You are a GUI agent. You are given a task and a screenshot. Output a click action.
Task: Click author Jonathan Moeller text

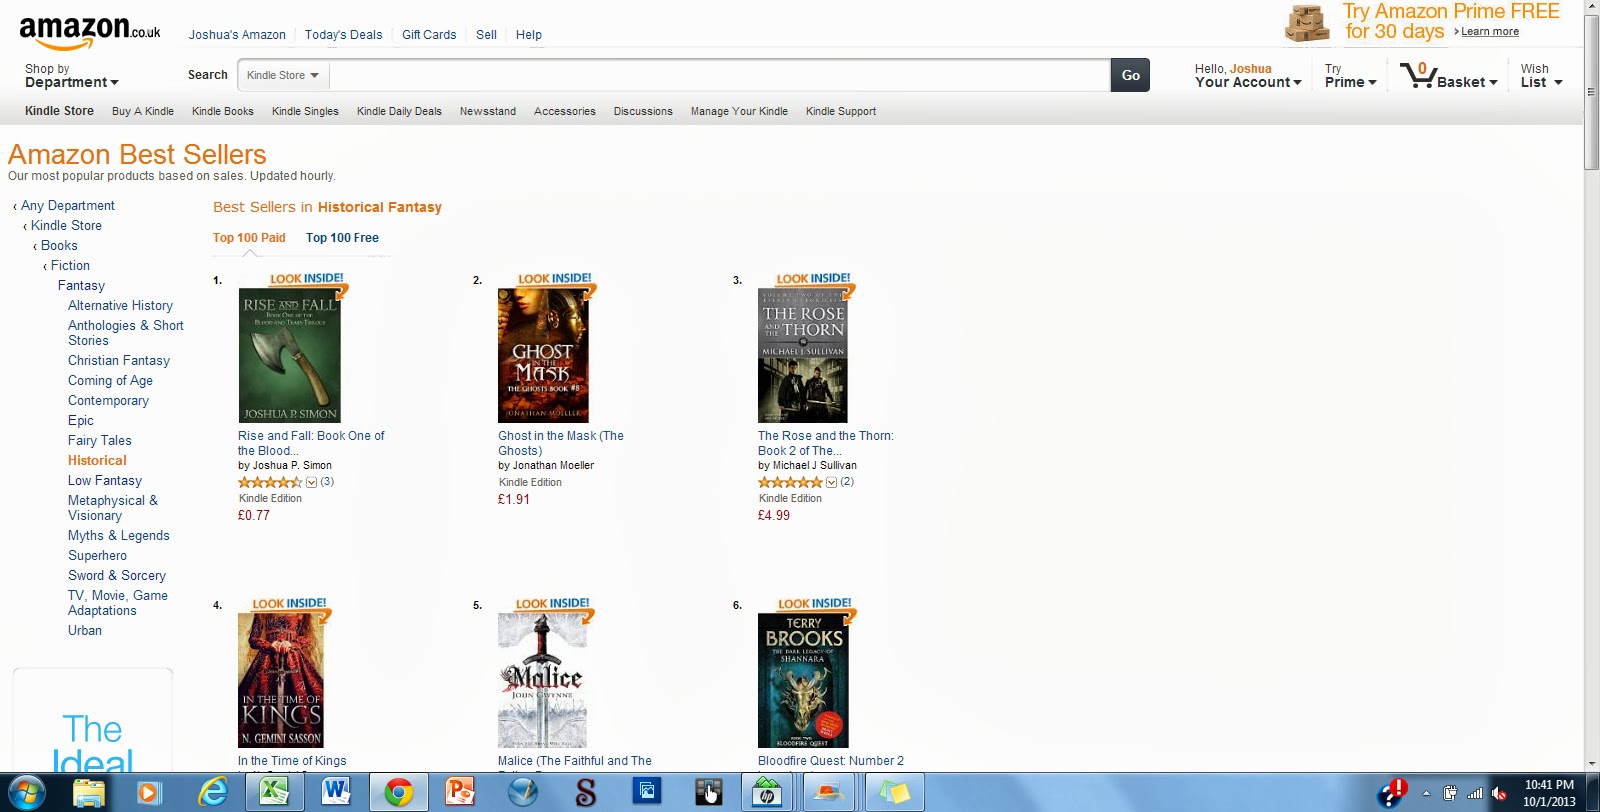[x=553, y=466]
